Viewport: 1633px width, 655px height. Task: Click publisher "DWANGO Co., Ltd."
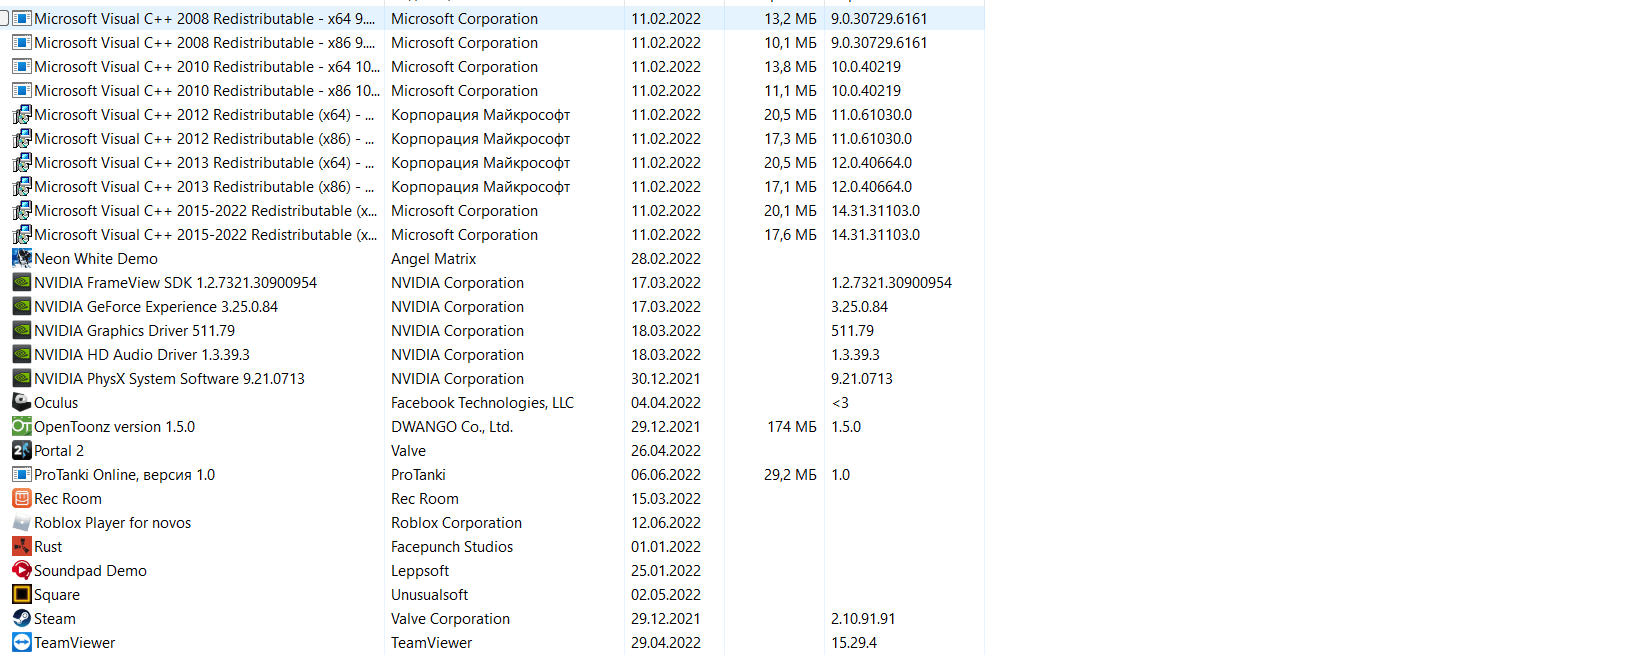point(452,427)
